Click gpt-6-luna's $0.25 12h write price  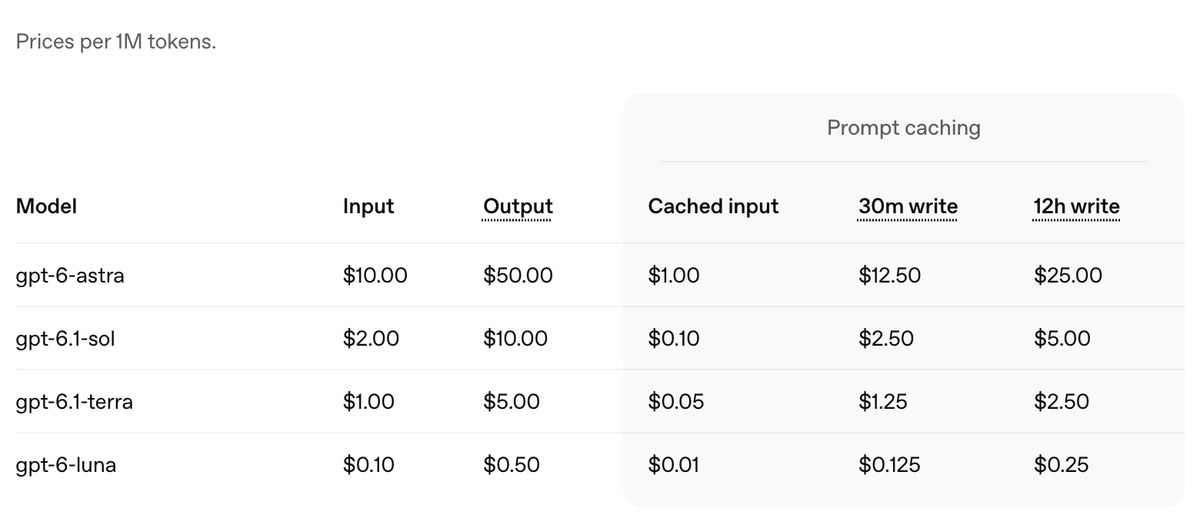(x=1061, y=465)
